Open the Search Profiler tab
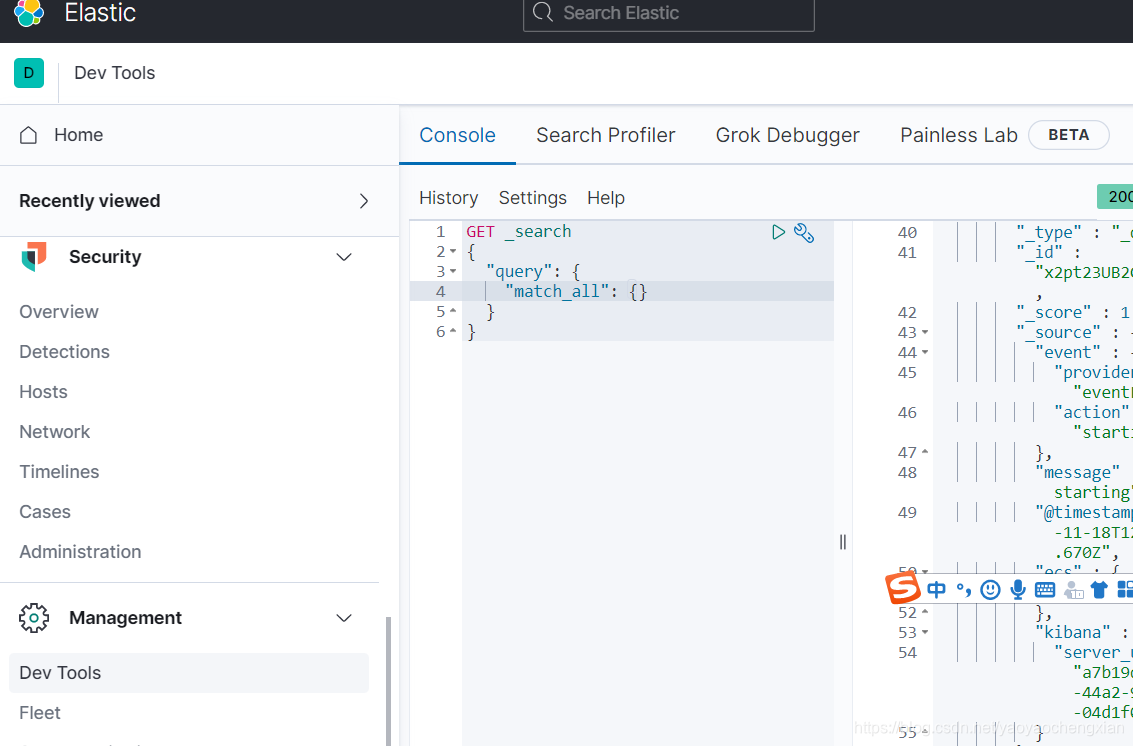 pyautogui.click(x=606, y=135)
